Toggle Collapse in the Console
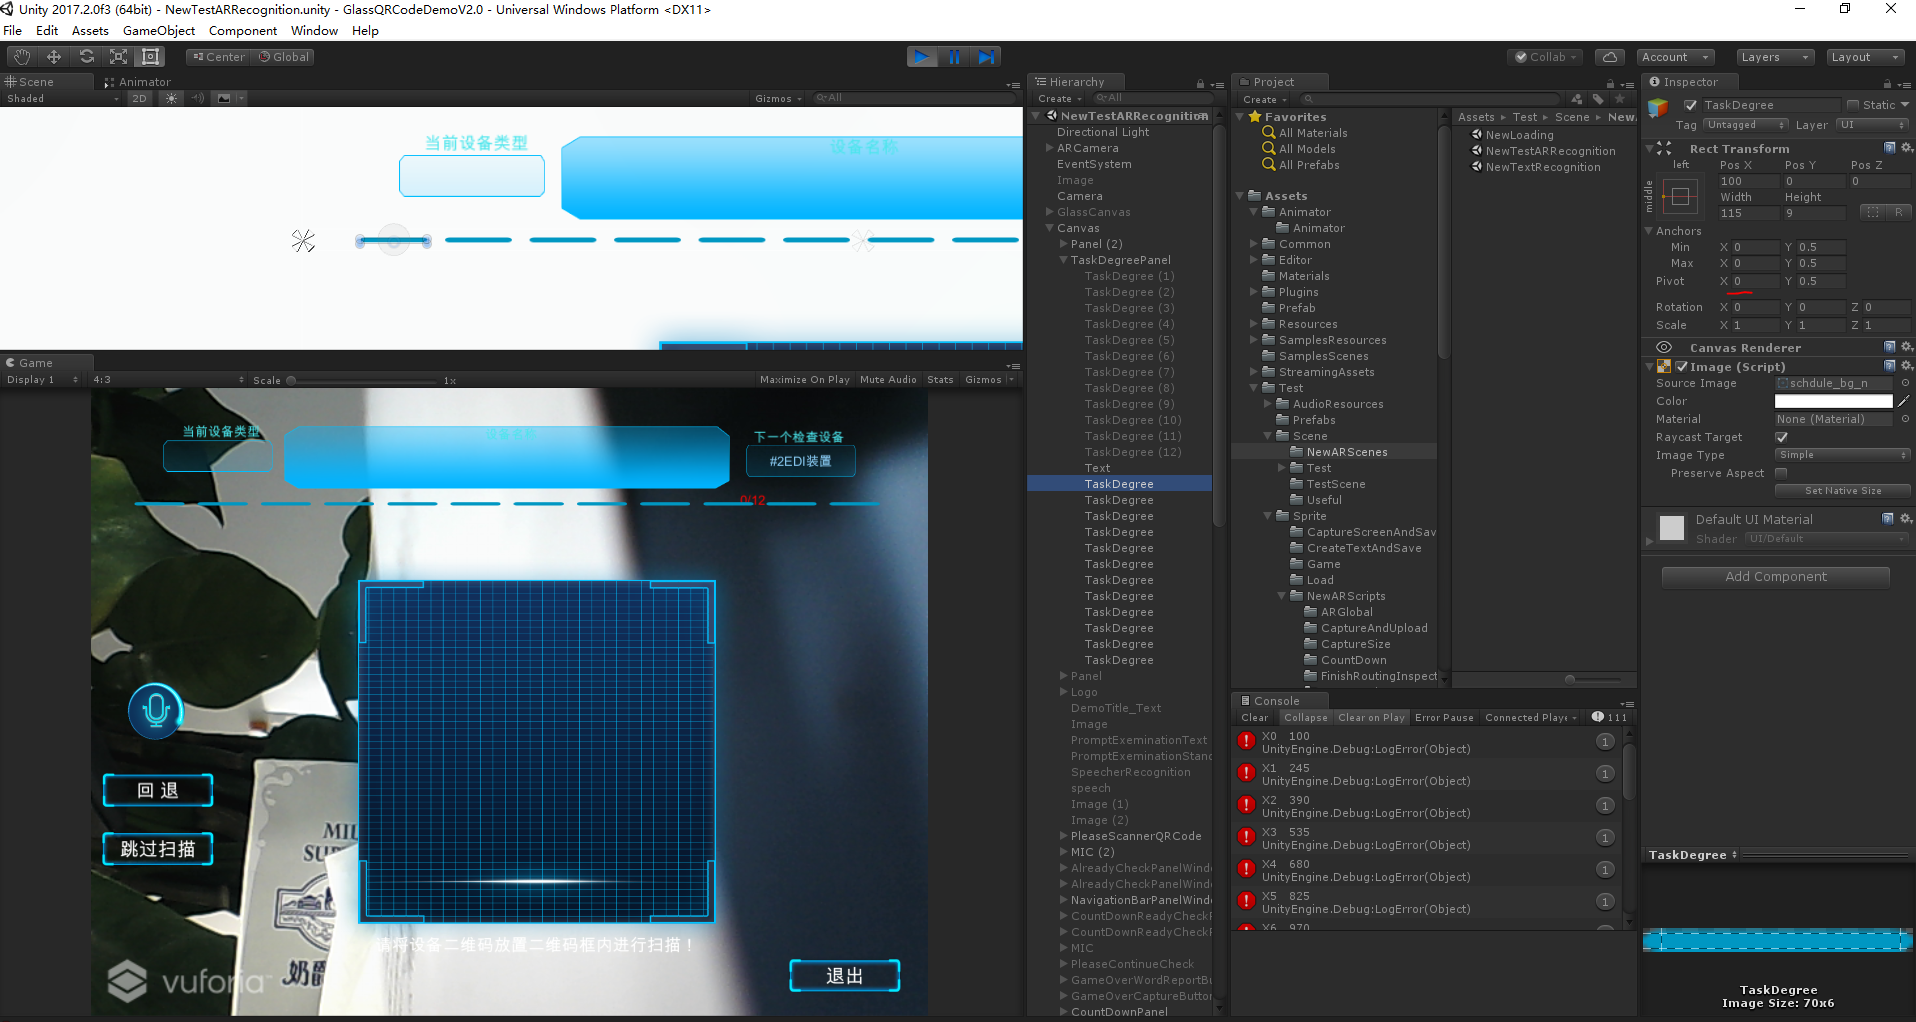1916x1022 pixels. pyautogui.click(x=1305, y=718)
